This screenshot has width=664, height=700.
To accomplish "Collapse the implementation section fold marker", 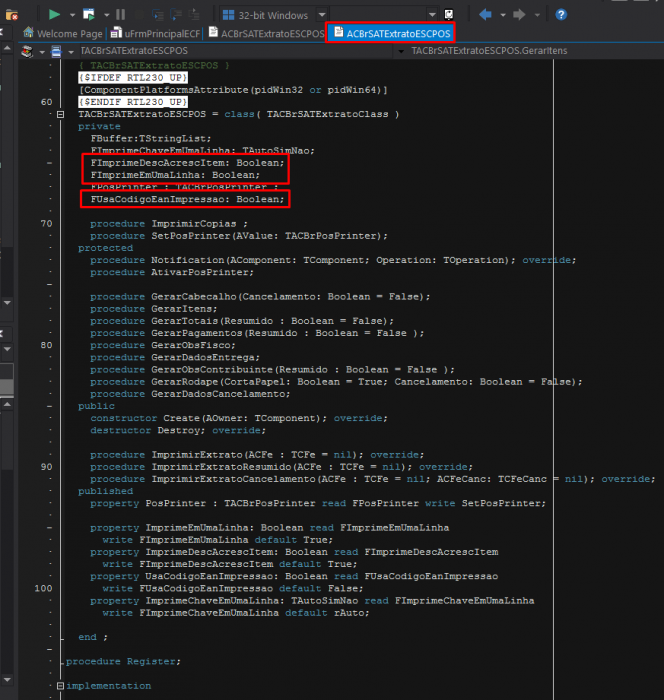I will click(x=60, y=686).
